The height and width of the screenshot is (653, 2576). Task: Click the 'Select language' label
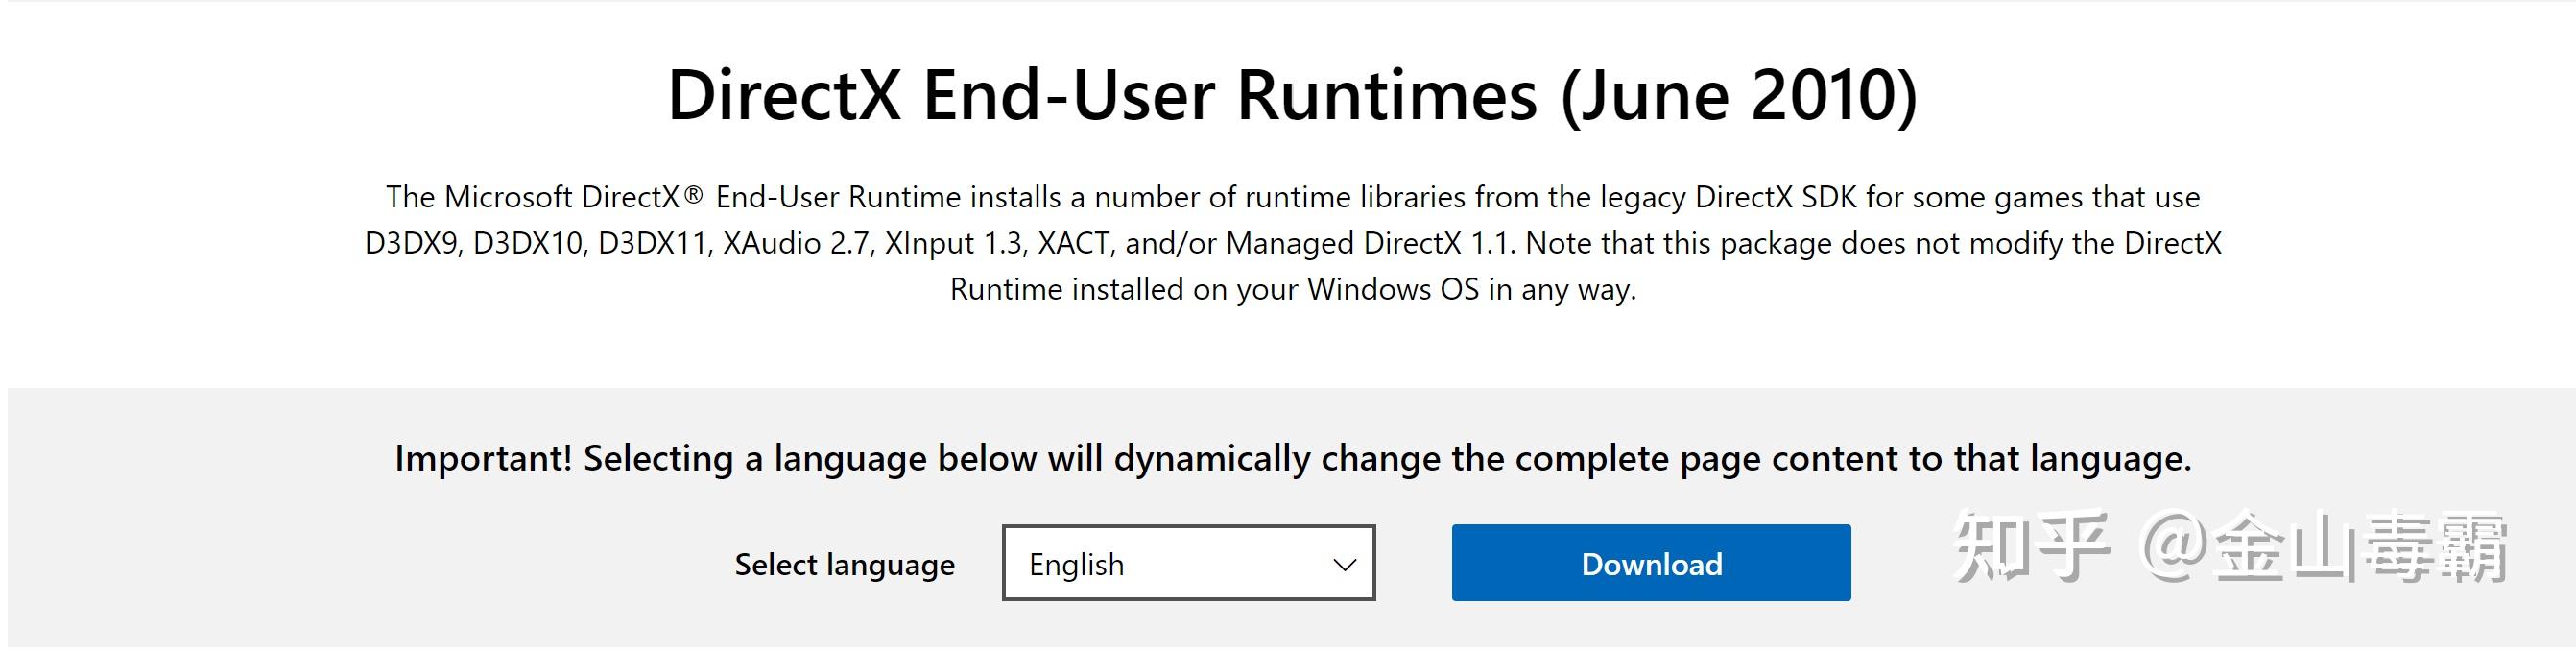click(844, 565)
